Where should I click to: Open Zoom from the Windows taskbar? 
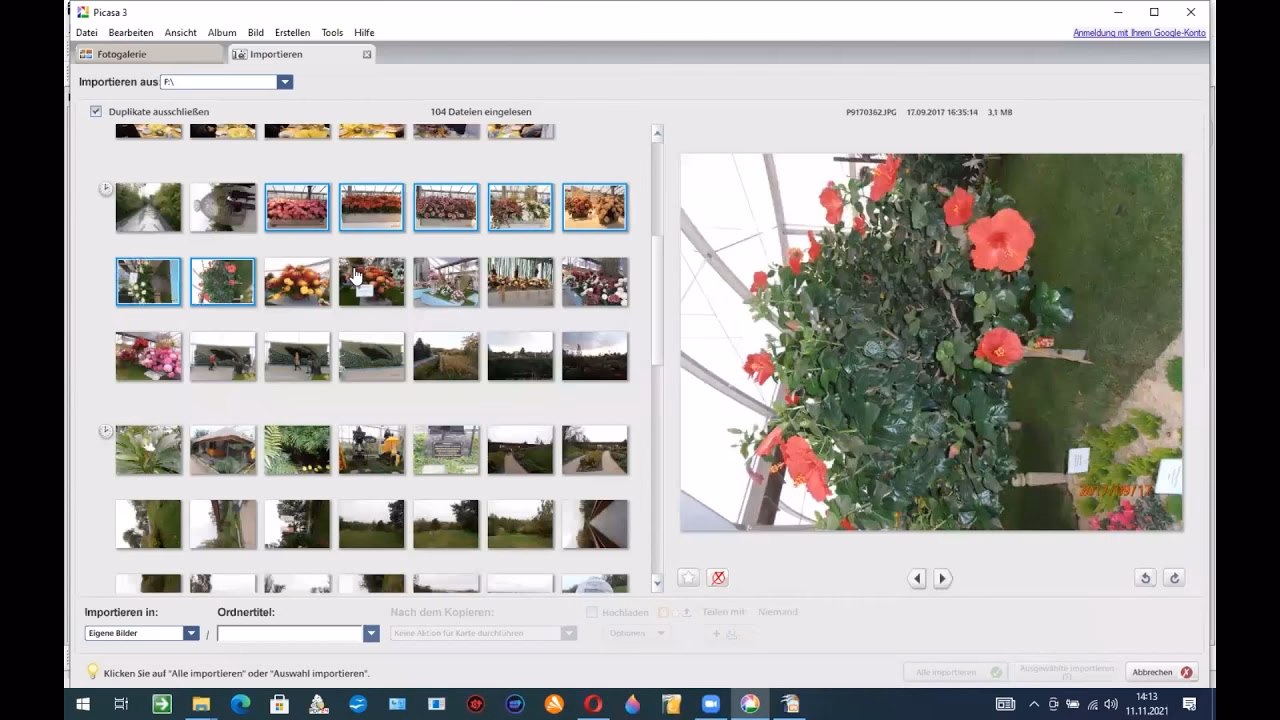pyautogui.click(x=710, y=704)
